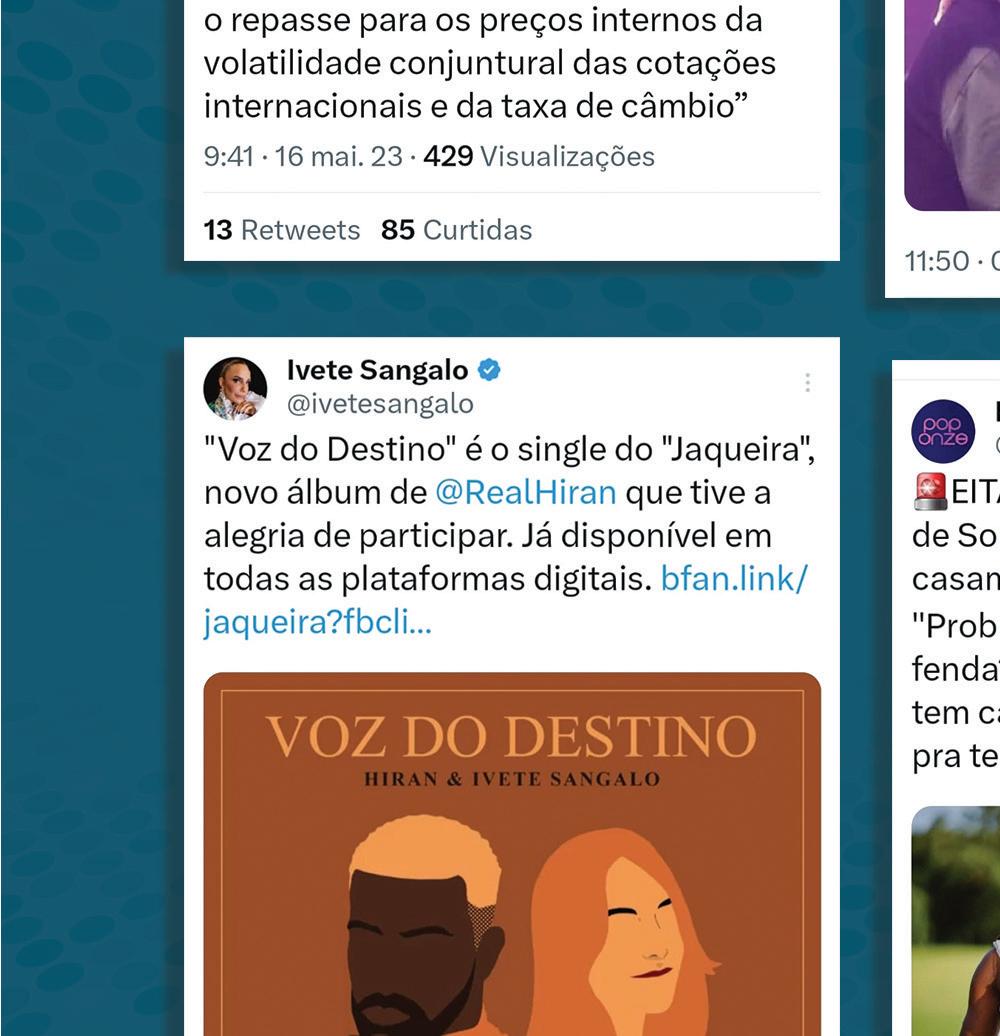Image resolution: width=1000 pixels, height=1036 pixels.
Task: Open the bfan.link/jaqueira link
Action: (x=505, y=600)
